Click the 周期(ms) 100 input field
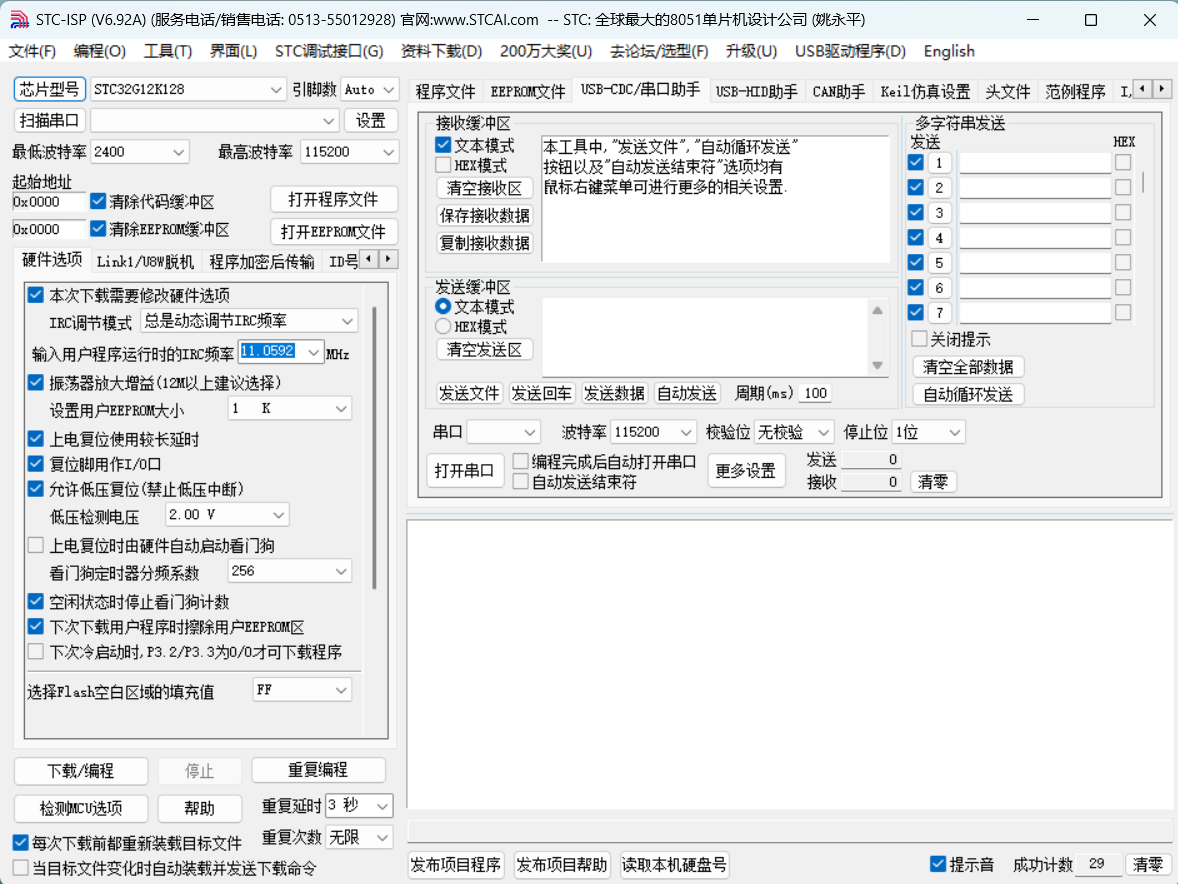1178x884 pixels. tap(815, 394)
